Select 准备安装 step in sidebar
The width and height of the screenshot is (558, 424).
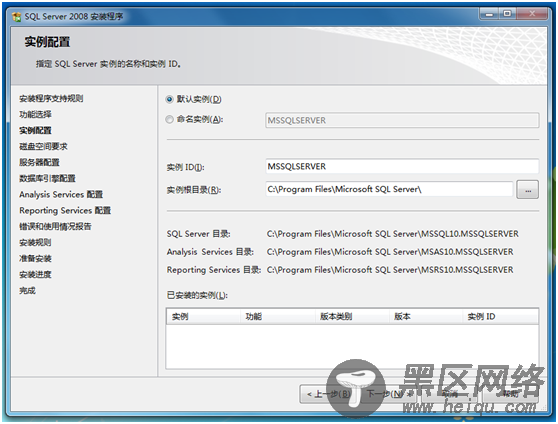35,258
